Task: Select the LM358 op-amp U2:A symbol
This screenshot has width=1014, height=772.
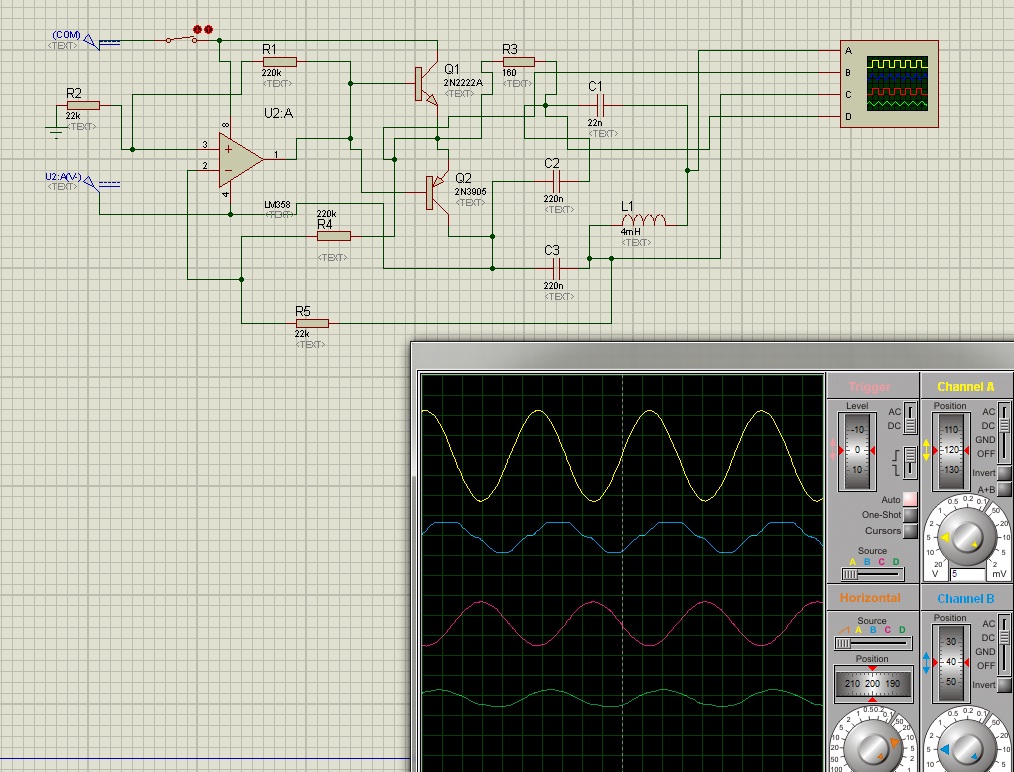Action: coord(241,159)
